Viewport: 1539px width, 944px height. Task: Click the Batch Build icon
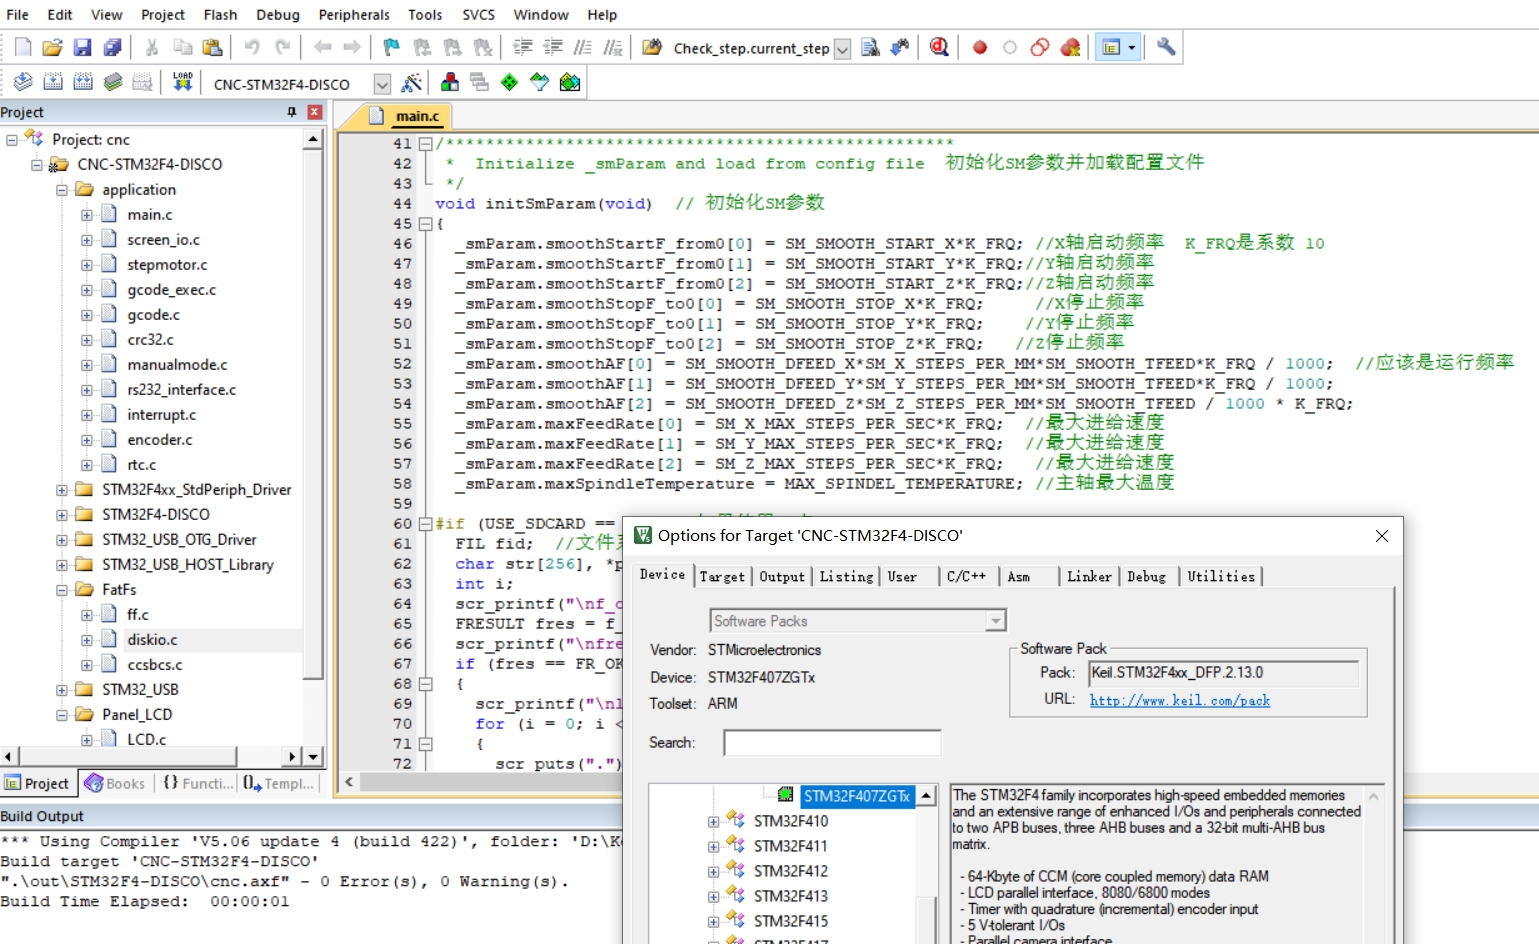[x=113, y=82]
